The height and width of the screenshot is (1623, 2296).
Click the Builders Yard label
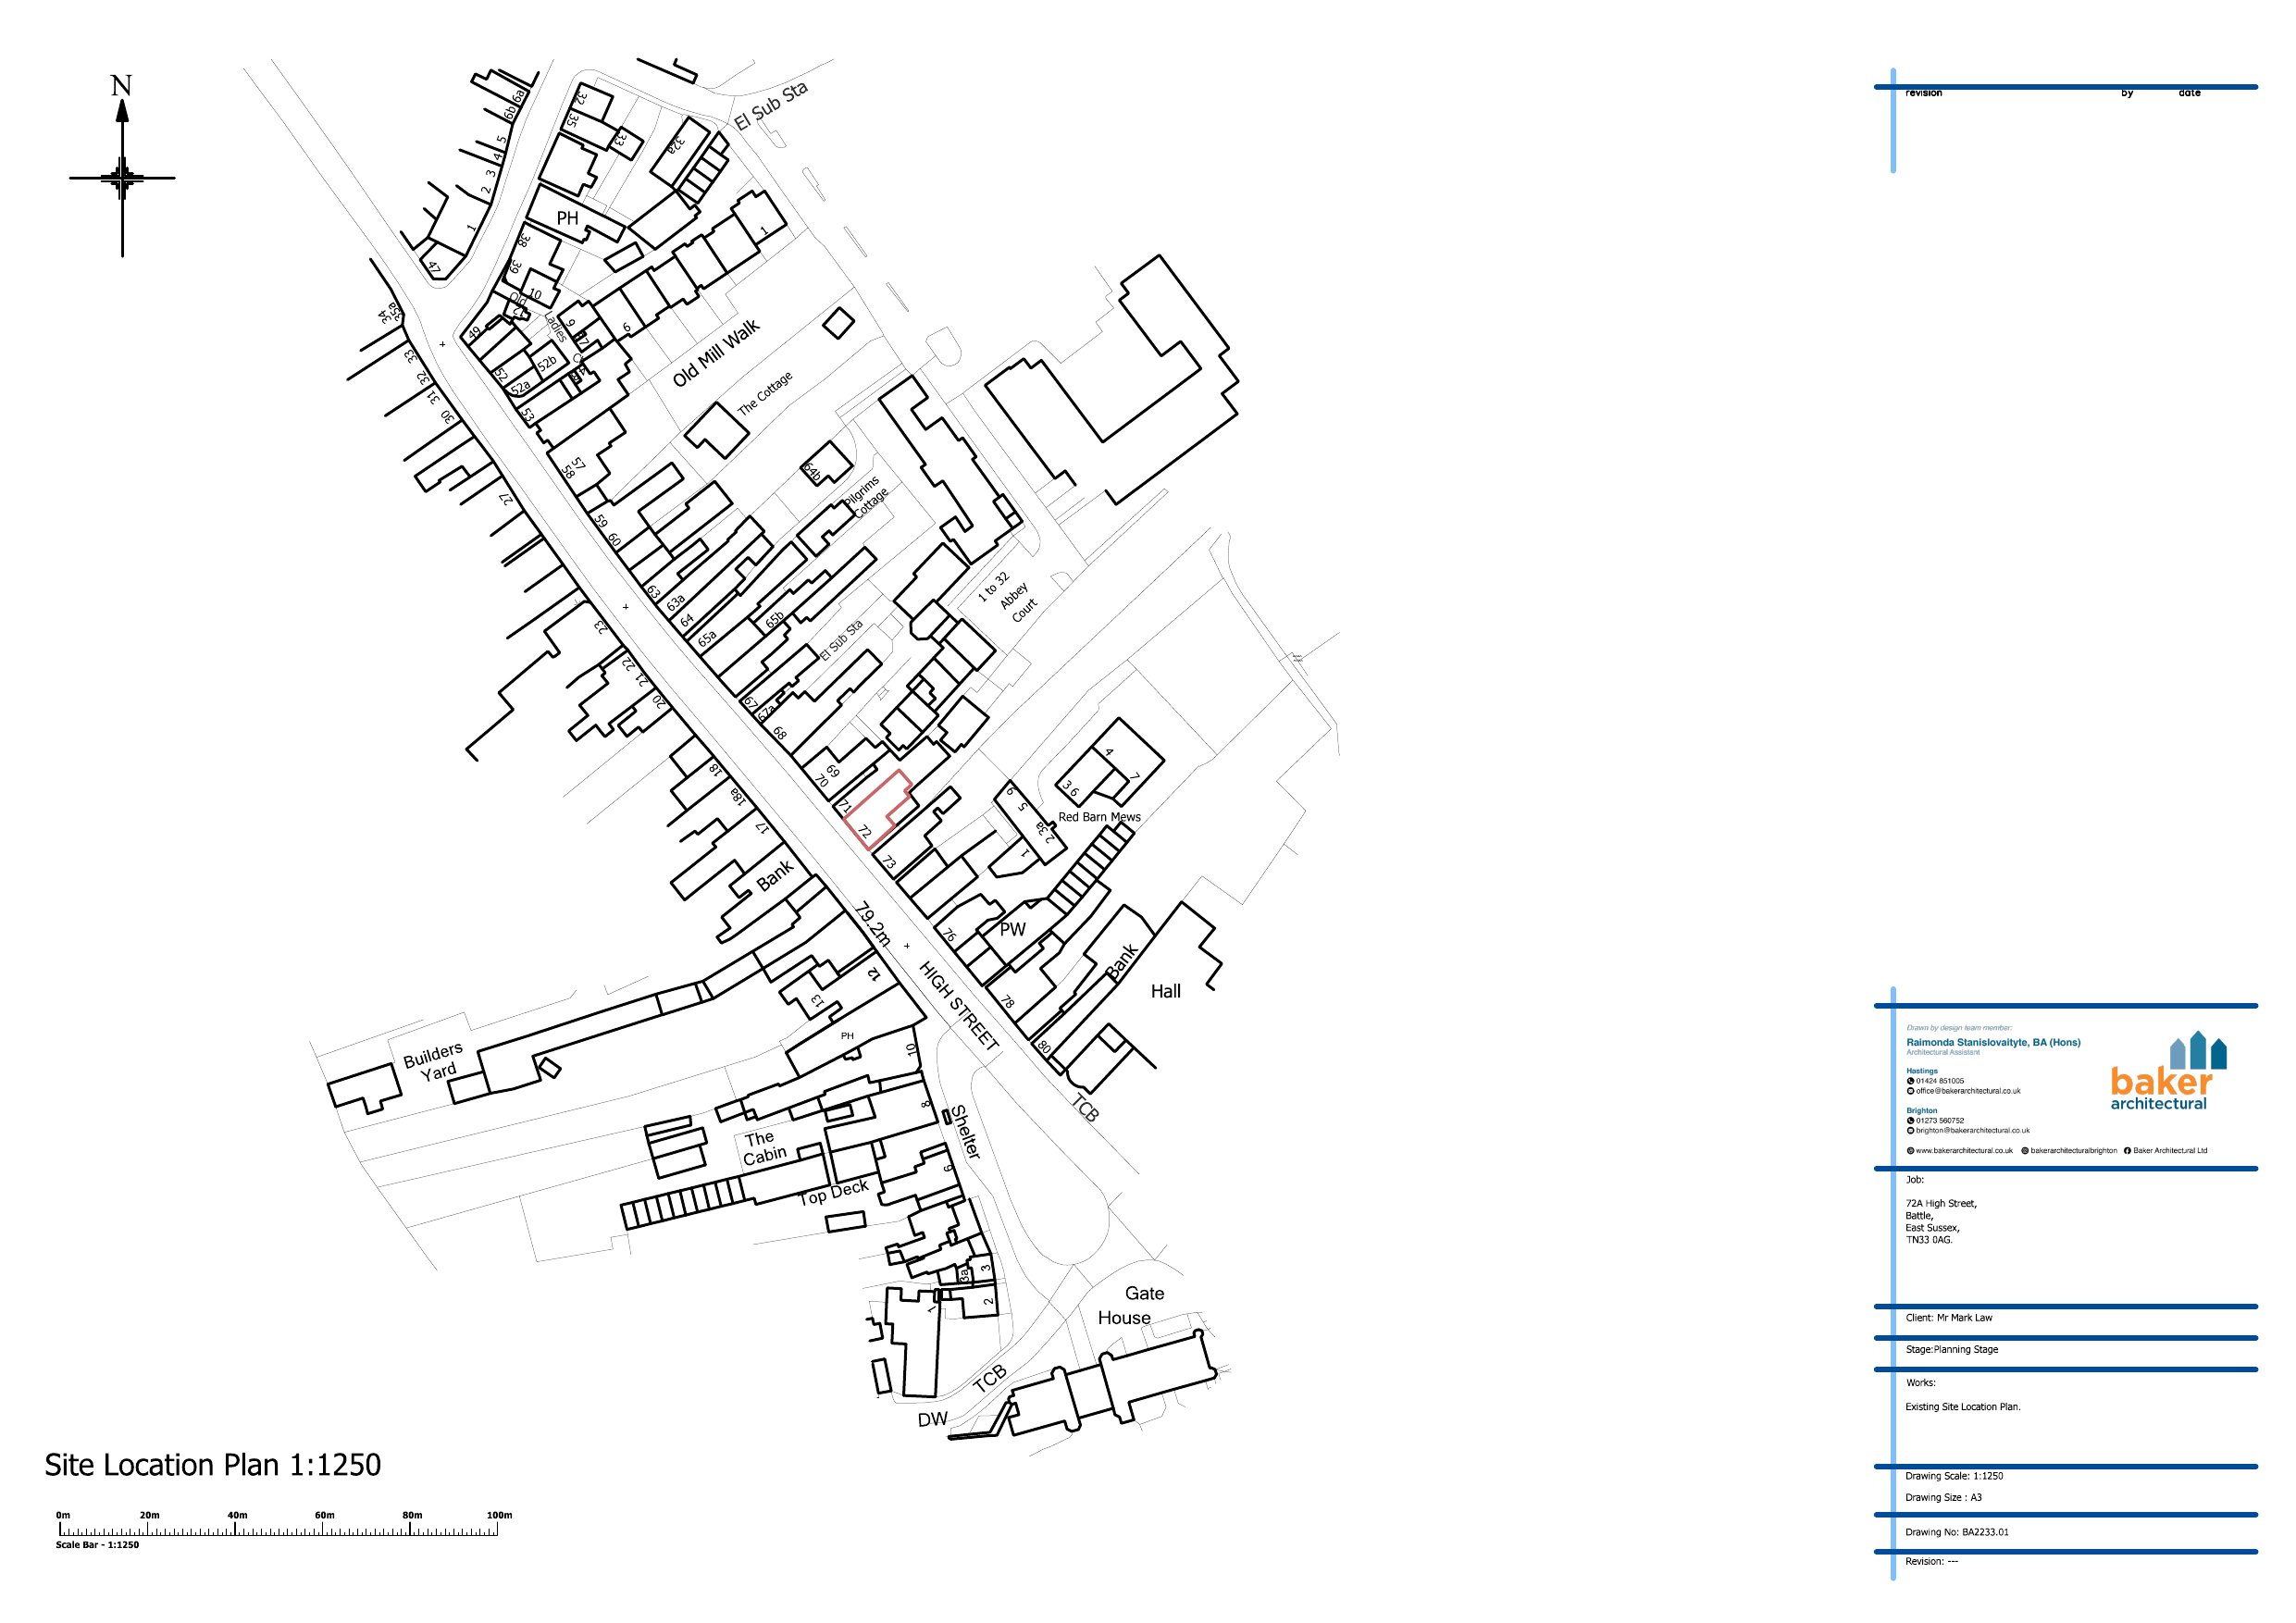click(435, 1062)
